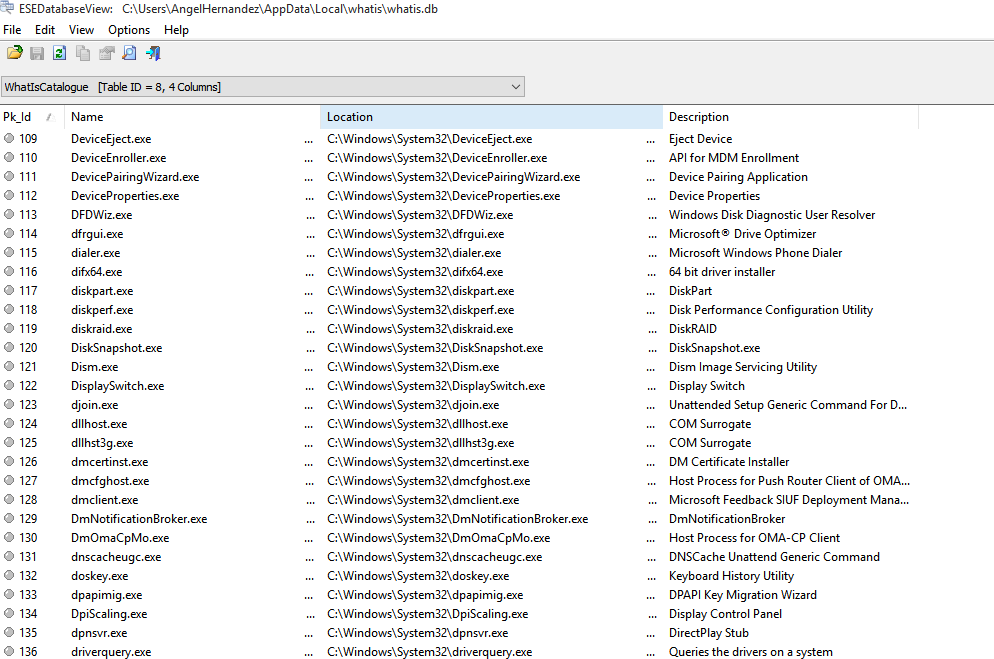This screenshot has width=994, height=659.
Task: Click the Properties toolbar icon
Action: (106, 53)
